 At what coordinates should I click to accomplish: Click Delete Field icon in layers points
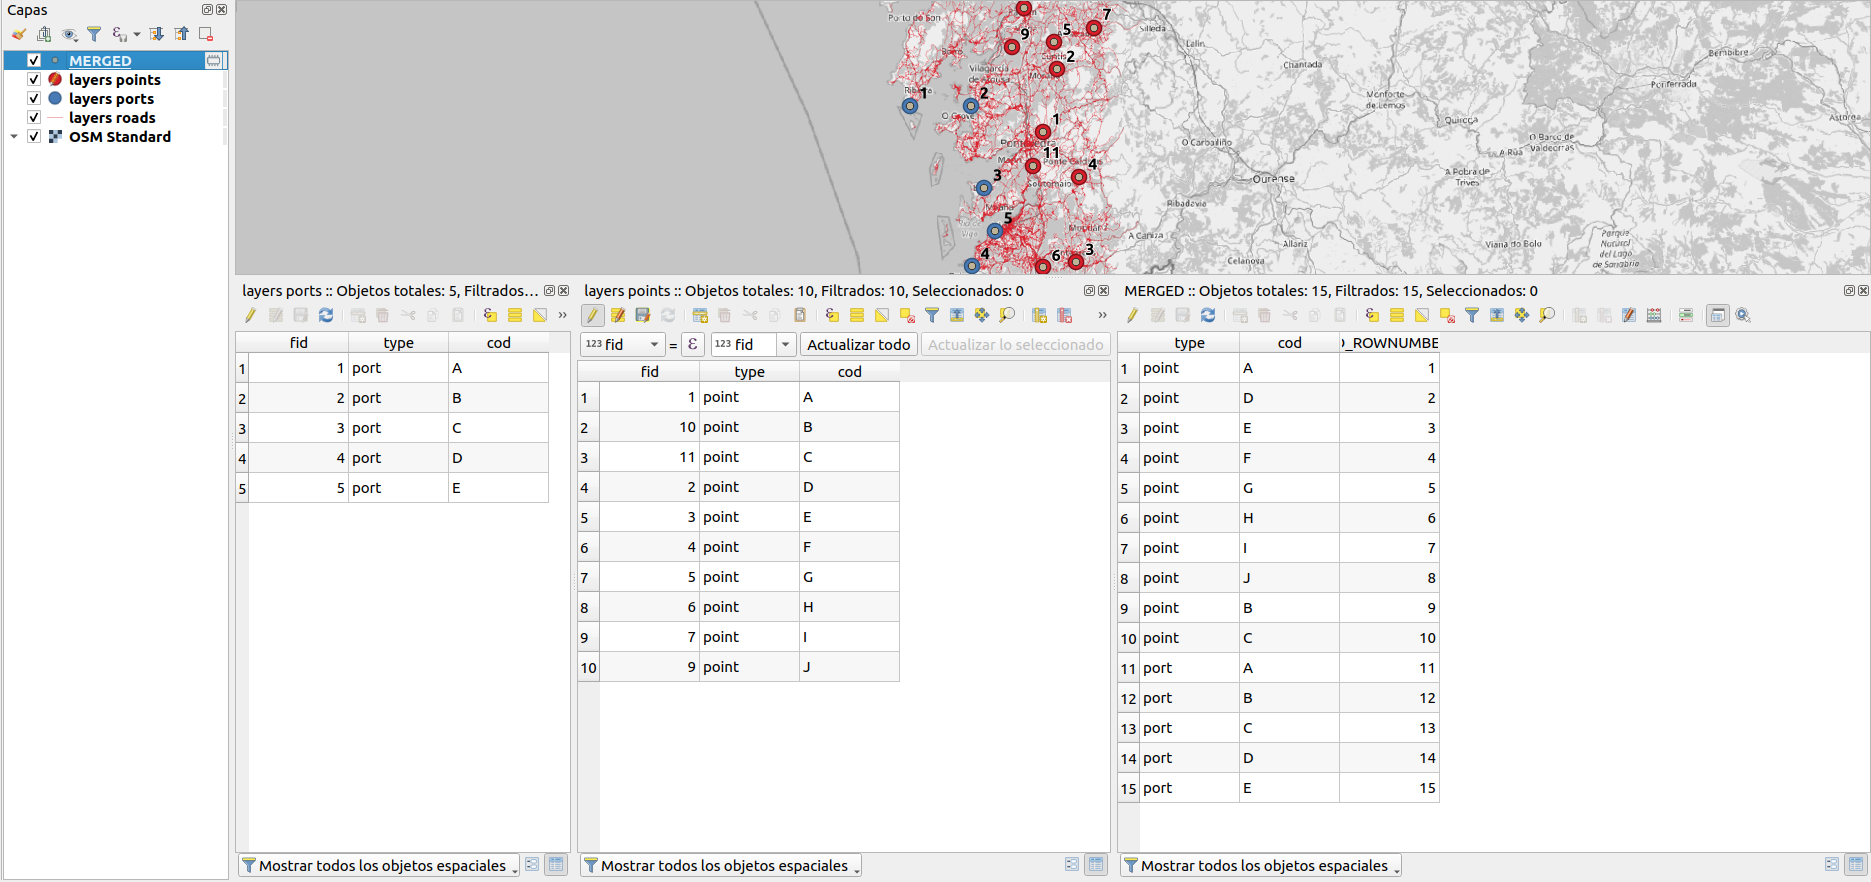[1065, 315]
